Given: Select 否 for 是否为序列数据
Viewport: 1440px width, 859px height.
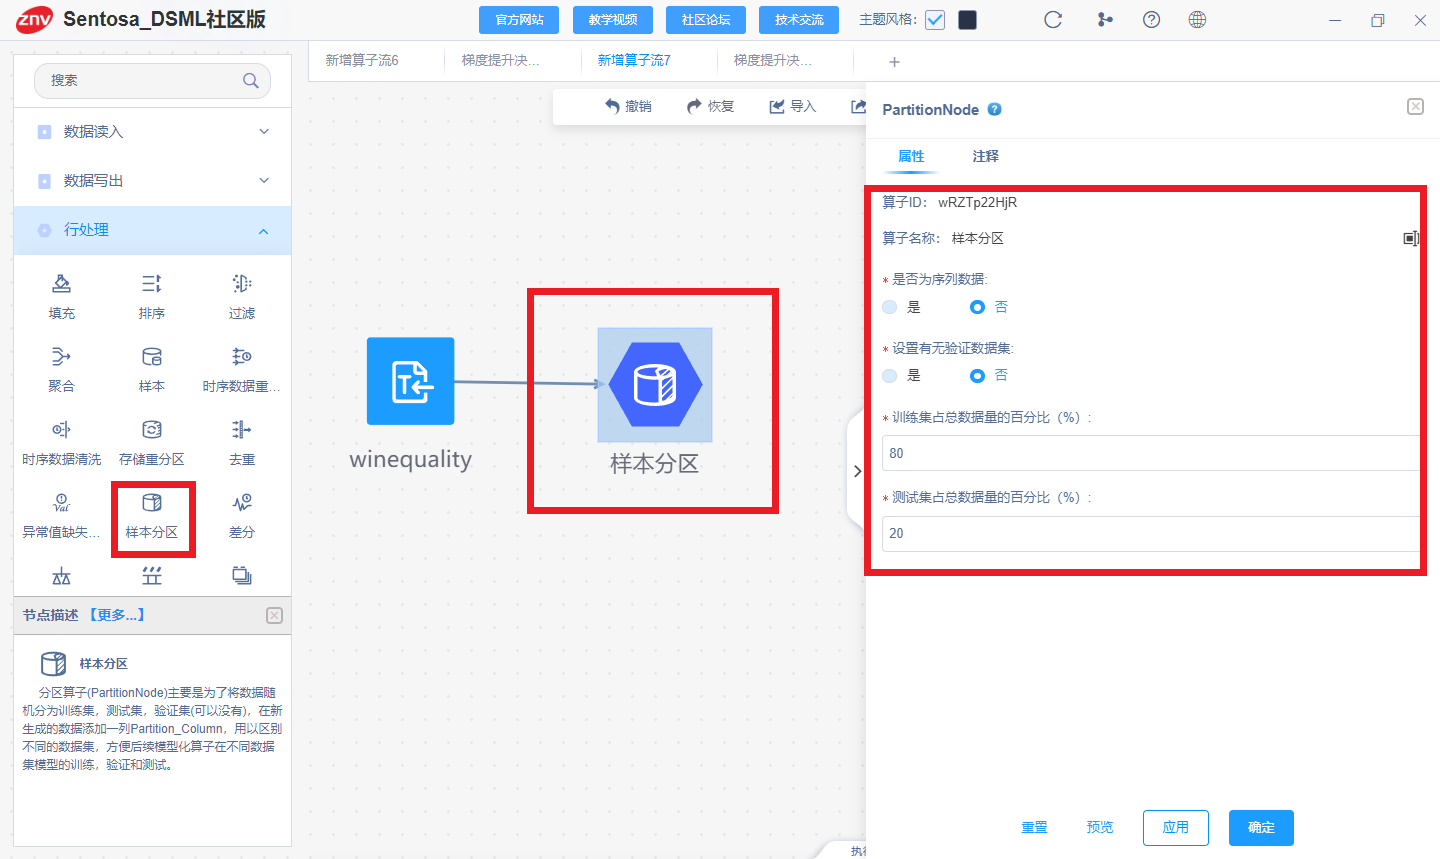Looking at the screenshot, I should coord(977,307).
